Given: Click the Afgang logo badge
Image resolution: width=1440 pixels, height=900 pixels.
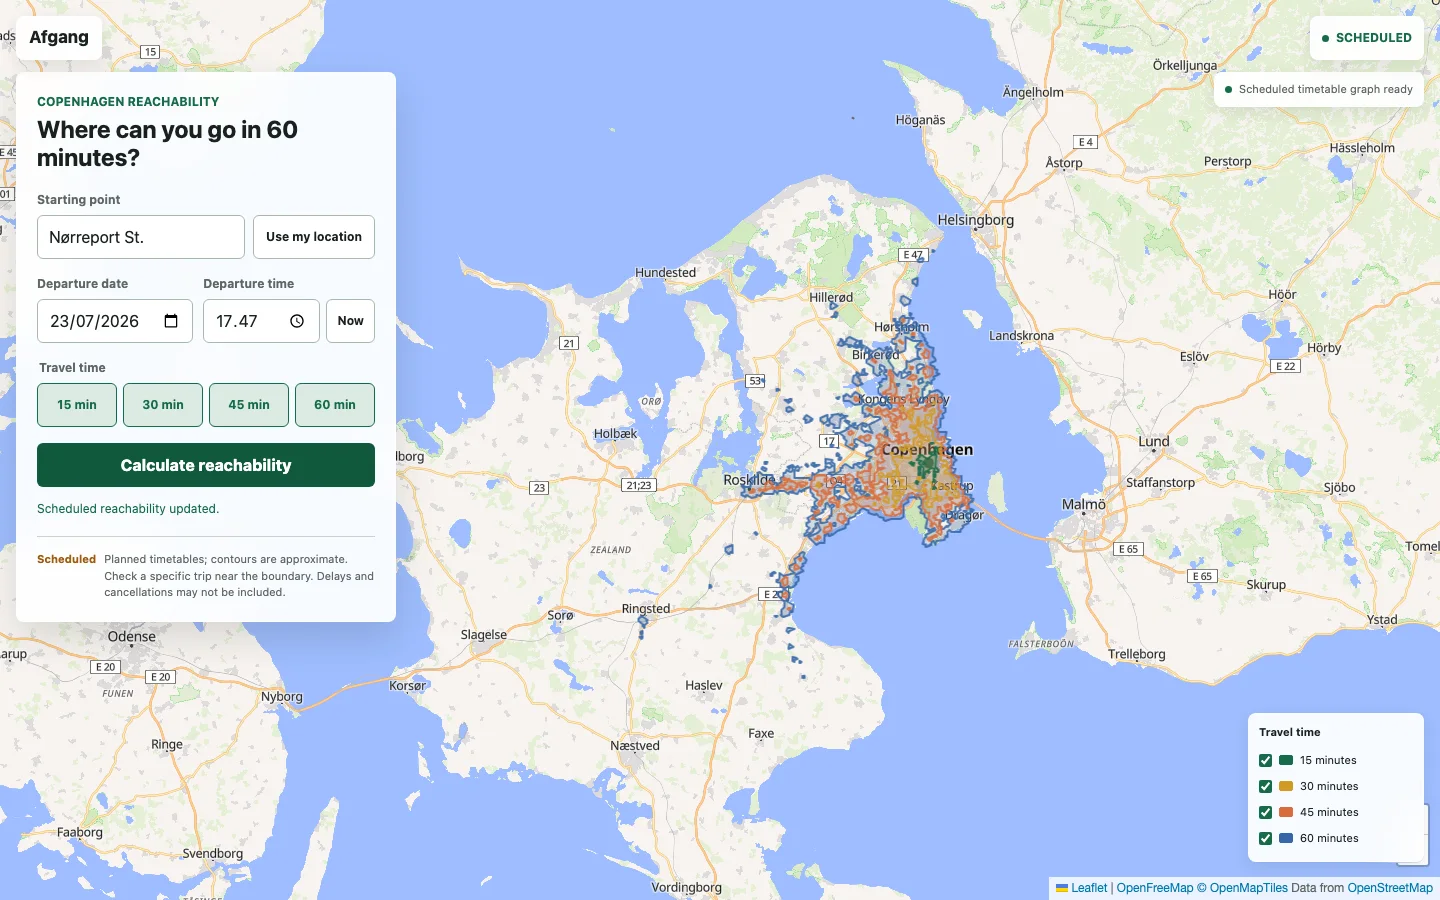Looking at the screenshot, I should click(59, 37).
